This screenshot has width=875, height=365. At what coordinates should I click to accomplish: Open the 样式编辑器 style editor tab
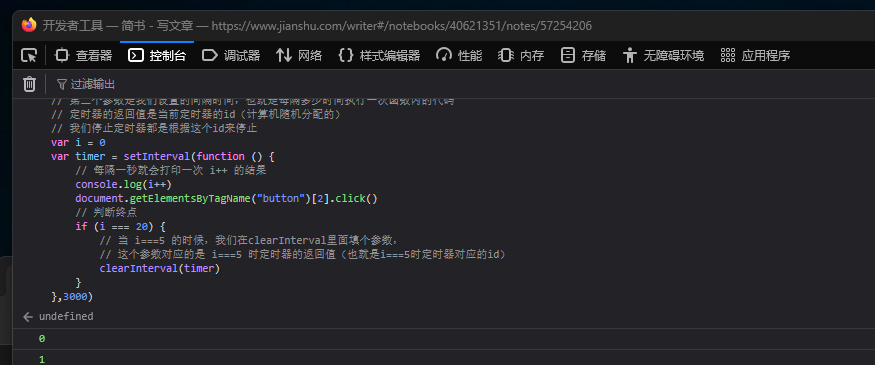pos(379,55)
